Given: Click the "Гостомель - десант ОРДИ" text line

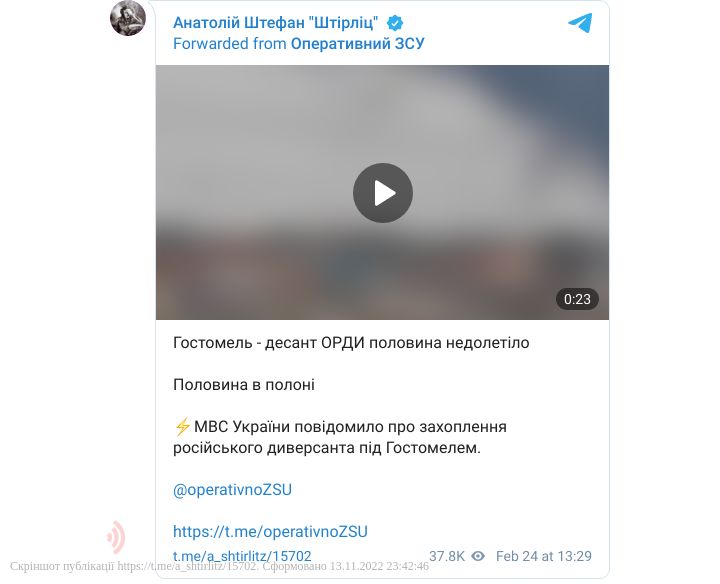Looking at the screenshot, I should 351,343.
